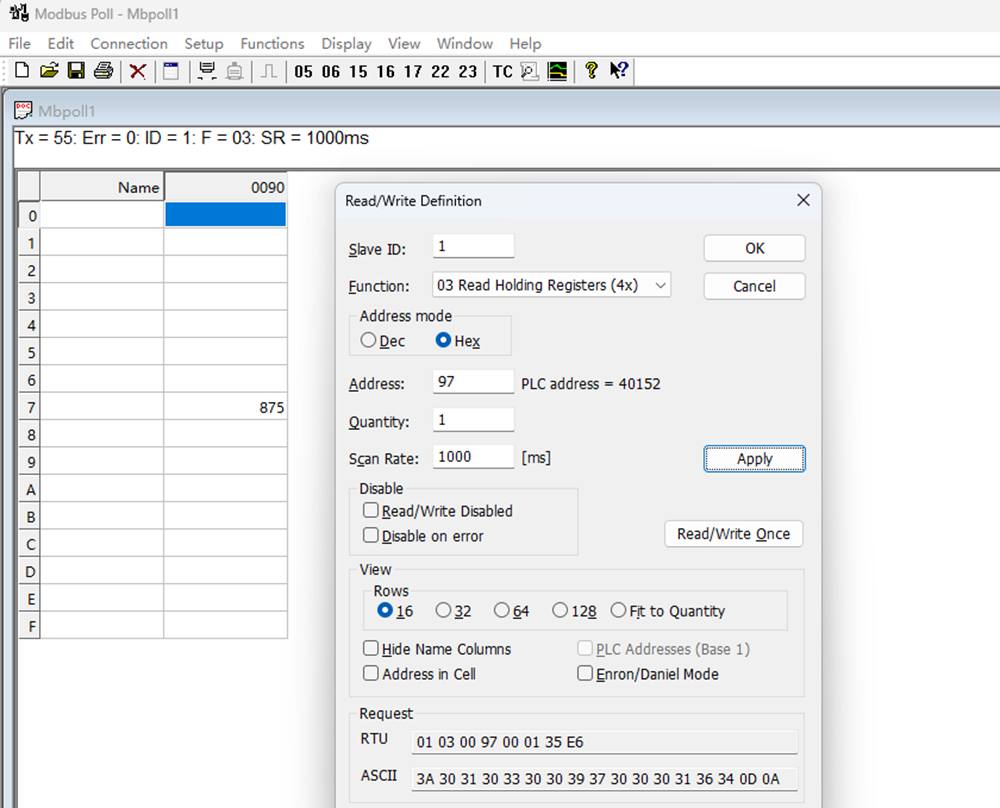This screenshot has width=1000, height=808.
Task: Click the TC test center button
Action: (x=503, y=71)
